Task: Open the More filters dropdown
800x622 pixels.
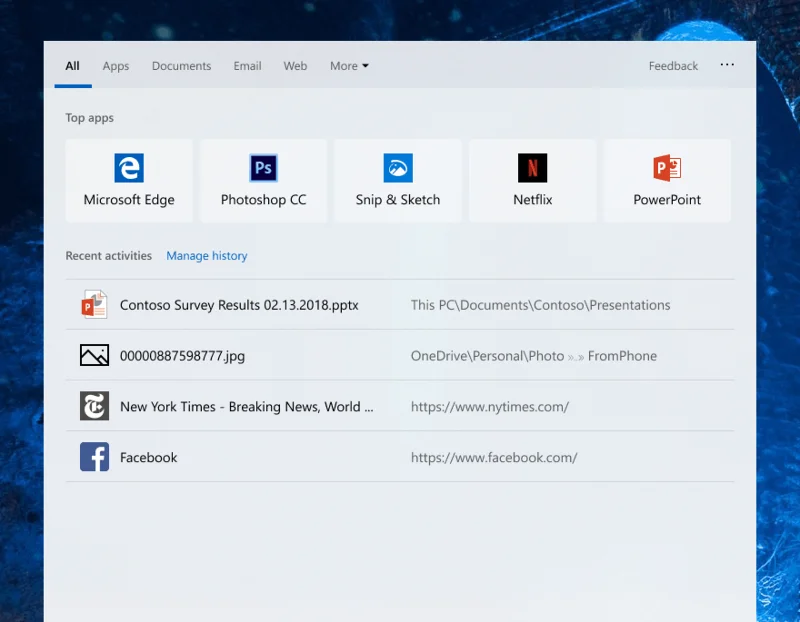Action: pyautogui.click(x=348, y=65)
